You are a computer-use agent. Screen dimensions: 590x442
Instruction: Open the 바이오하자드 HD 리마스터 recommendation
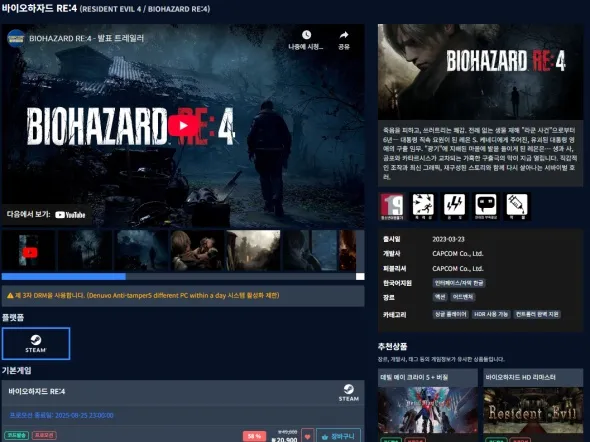coord(533,405)
